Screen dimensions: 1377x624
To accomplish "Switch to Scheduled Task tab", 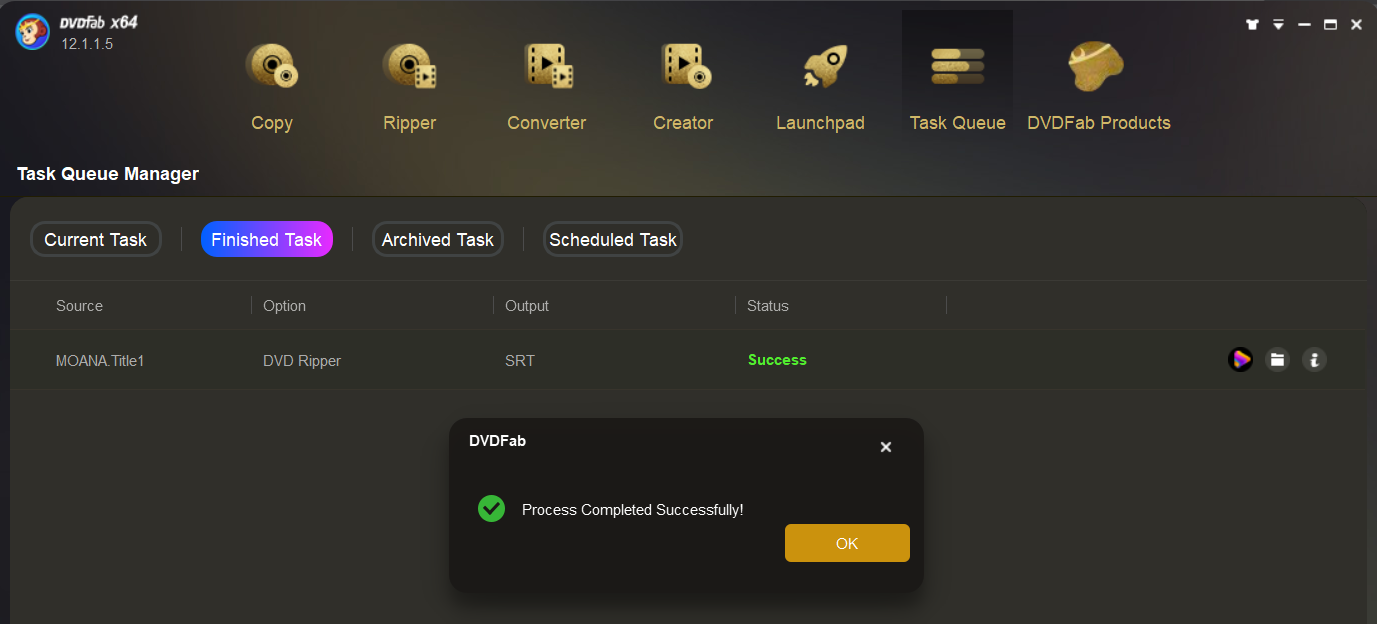I will pyautogui.click(x=613, y=239).
